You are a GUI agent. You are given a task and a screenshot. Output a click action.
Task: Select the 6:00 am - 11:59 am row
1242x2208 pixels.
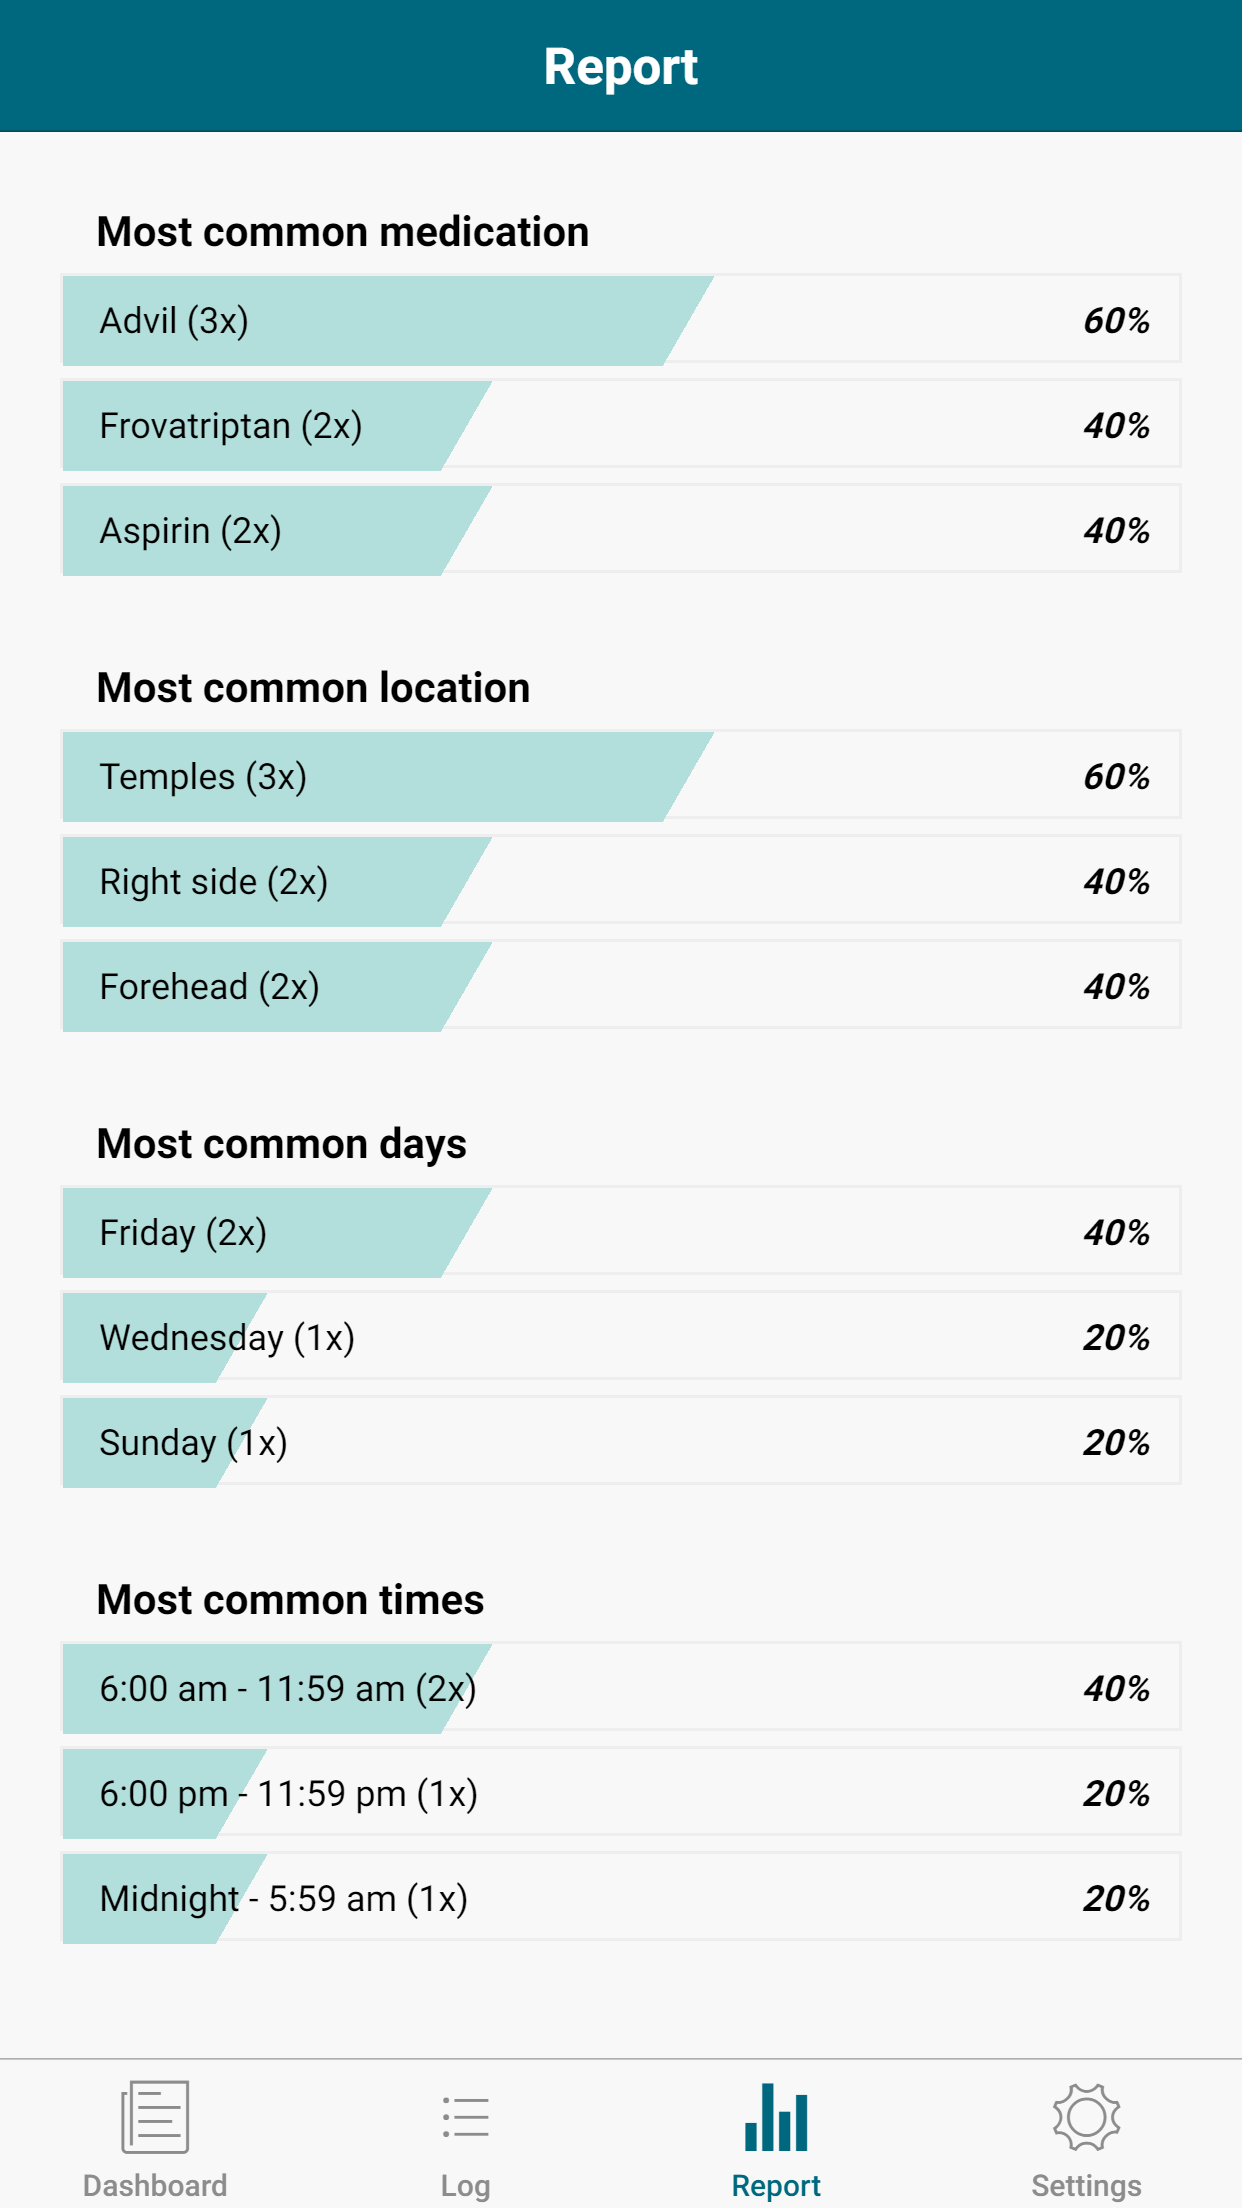621,1687
